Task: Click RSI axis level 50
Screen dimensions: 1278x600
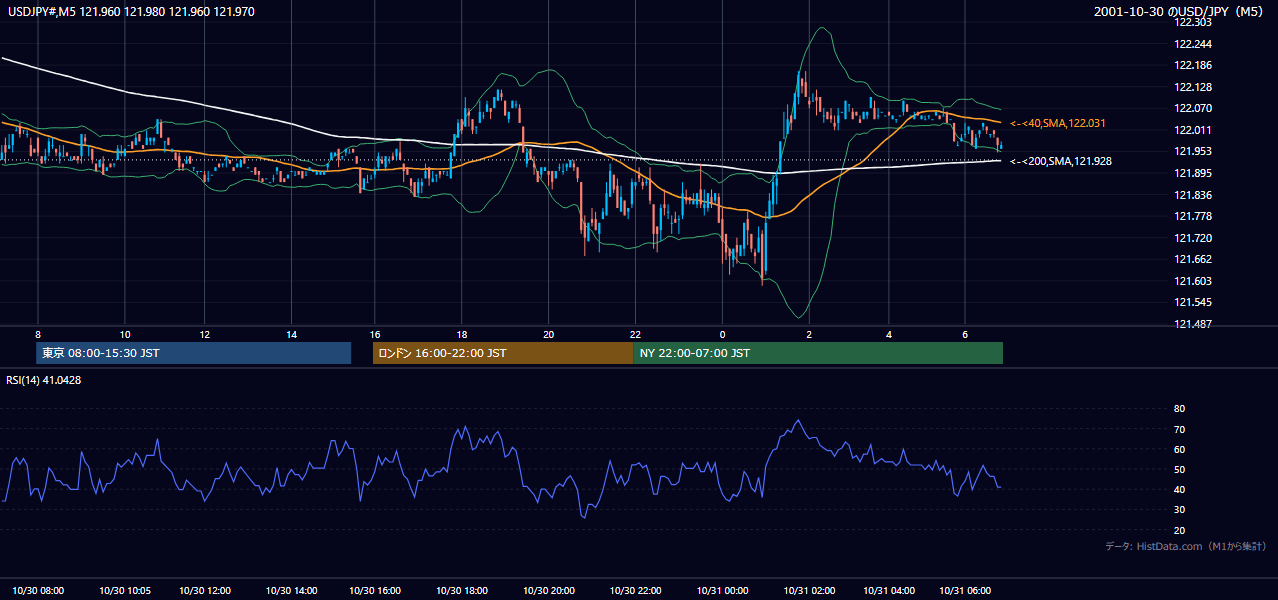Action: click(x=1179, y=469)
